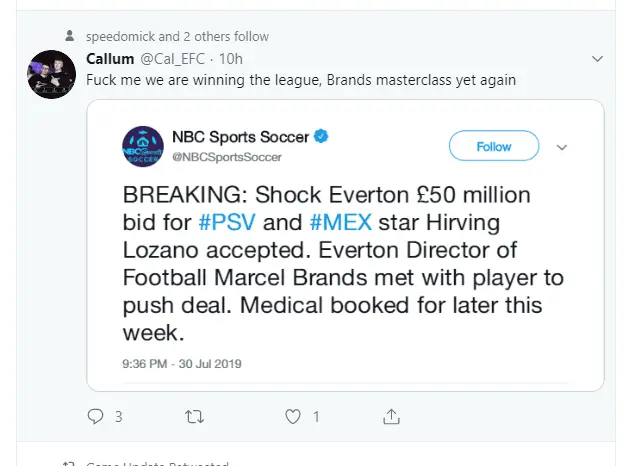Open the @NBCSportsSoccer handle
Image resolution: width=632 pixels, height=466 pixels.
[226, 157]
